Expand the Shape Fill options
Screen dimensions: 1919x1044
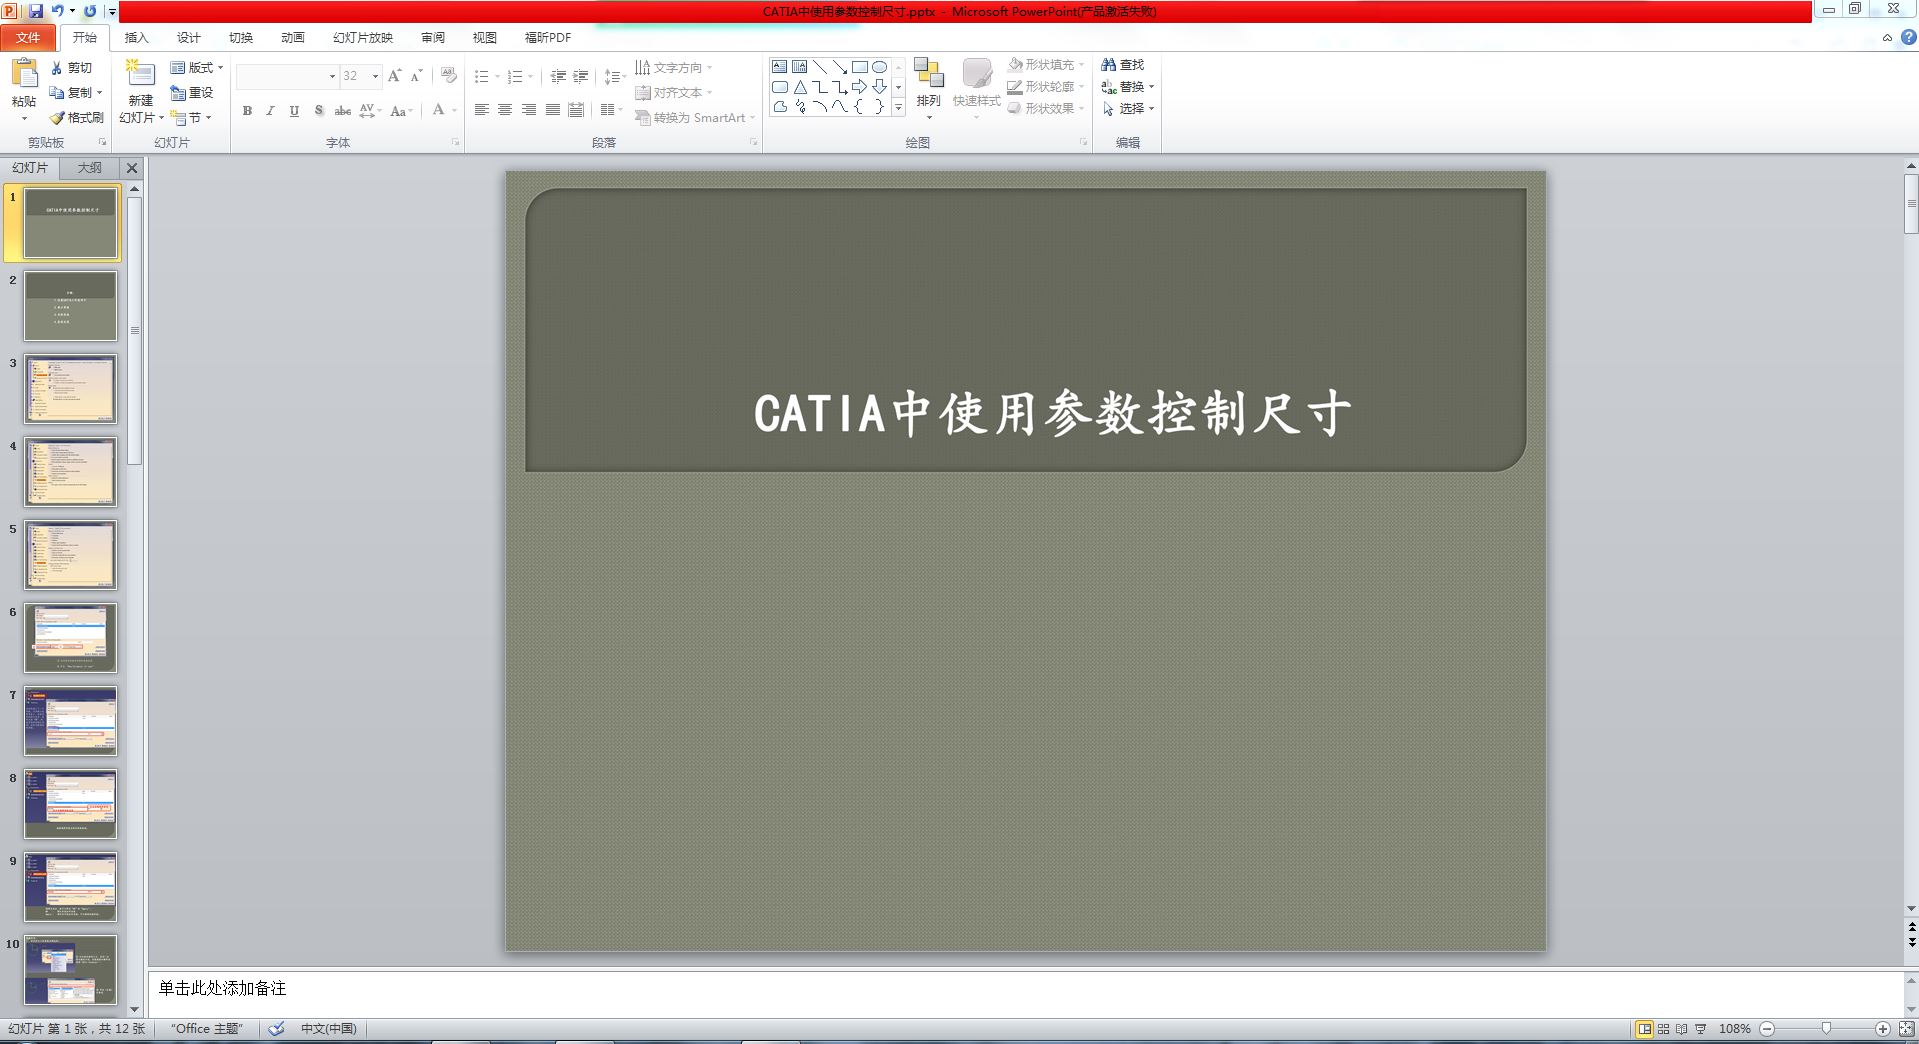pyautogui.click(x=1082, y=63)
